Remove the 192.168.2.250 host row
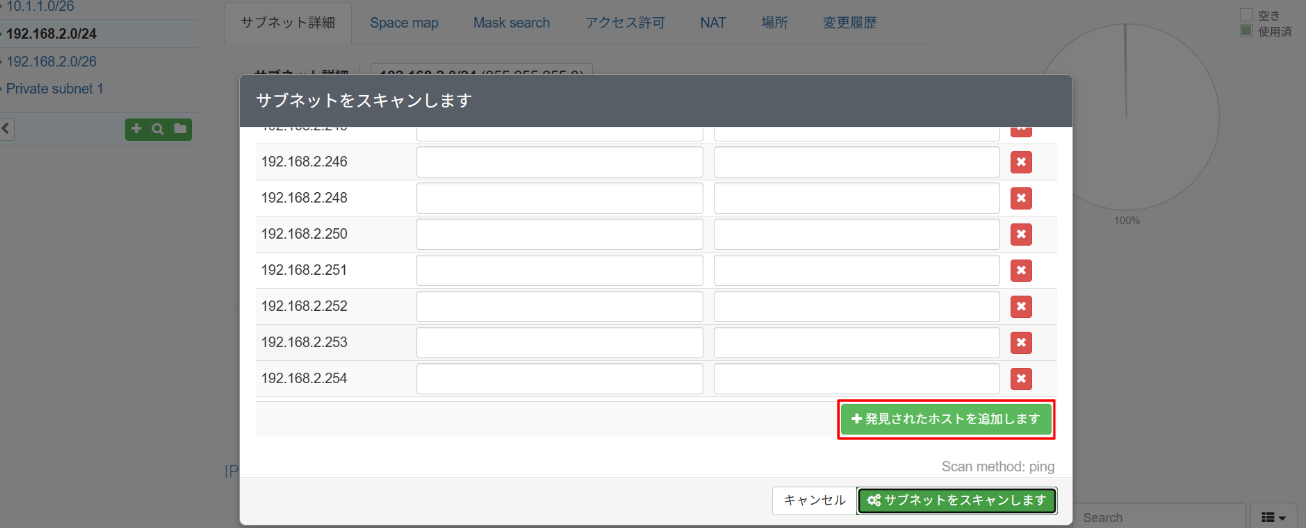The image size is (1306, 528). pyautogui.click(x=1021, y=234)
